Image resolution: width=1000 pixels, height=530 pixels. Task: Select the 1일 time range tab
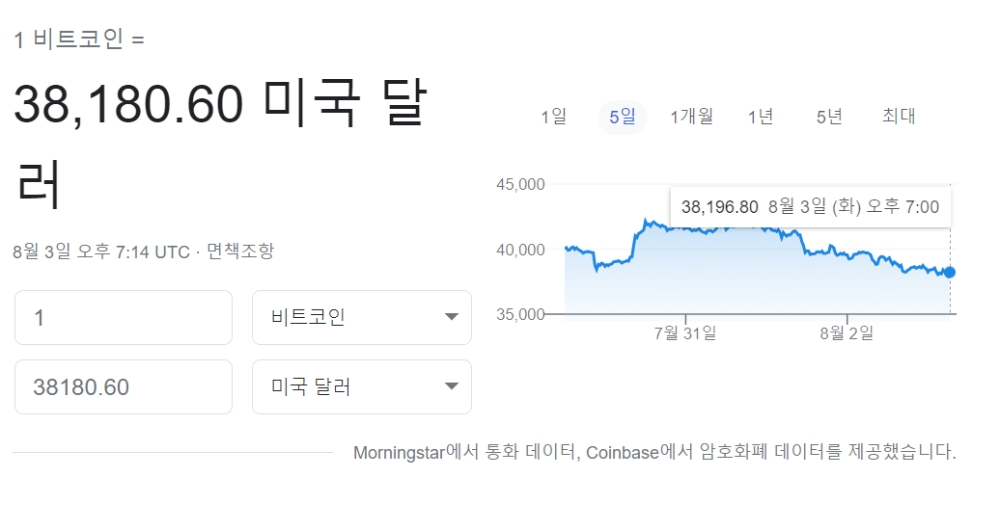pyautogui.click(x=554, y=117)
